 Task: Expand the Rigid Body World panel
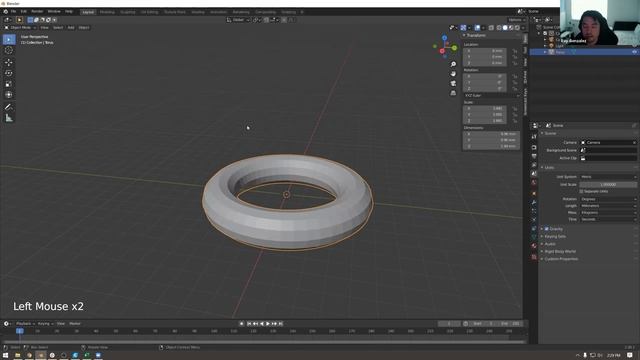pos(559,251)
